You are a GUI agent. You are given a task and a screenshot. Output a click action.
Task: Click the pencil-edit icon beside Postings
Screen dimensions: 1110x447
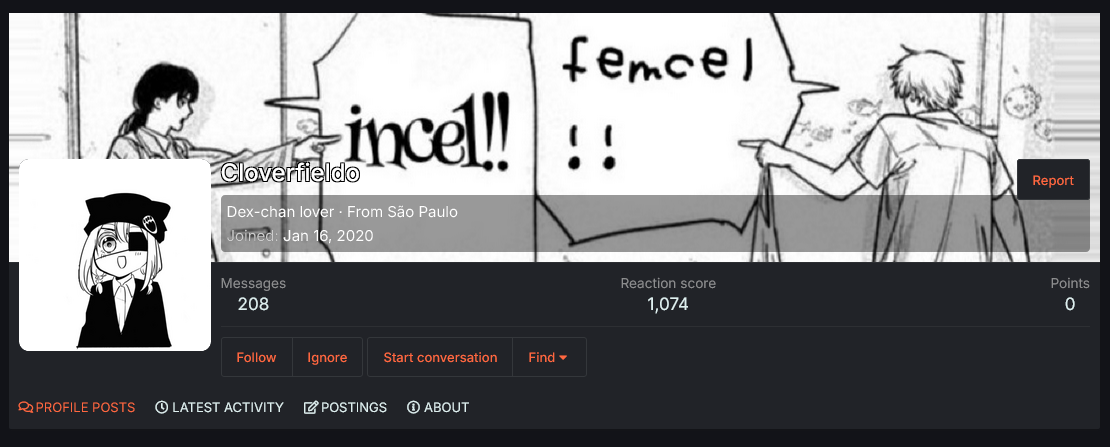coord(311,407)
